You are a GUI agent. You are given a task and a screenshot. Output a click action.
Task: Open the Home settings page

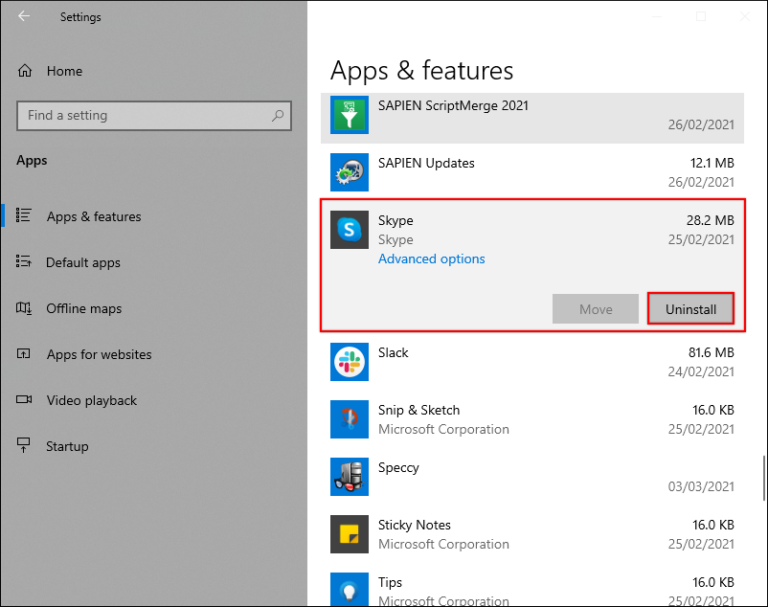pos(64,71)
